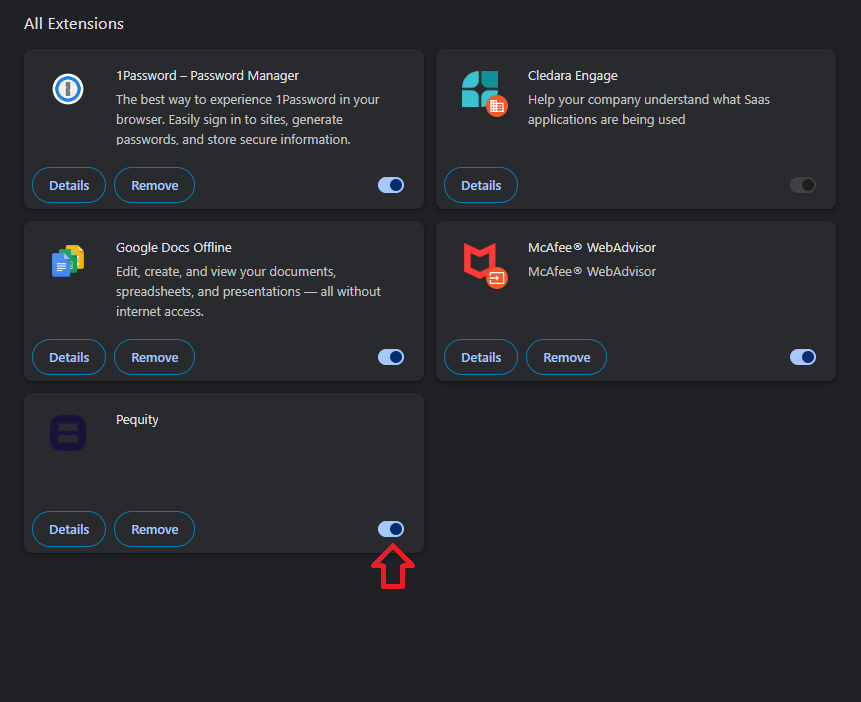Screen dimensions: 861x702
Task: Remove the 1Password extension
Action: click(x=154, y=185)
